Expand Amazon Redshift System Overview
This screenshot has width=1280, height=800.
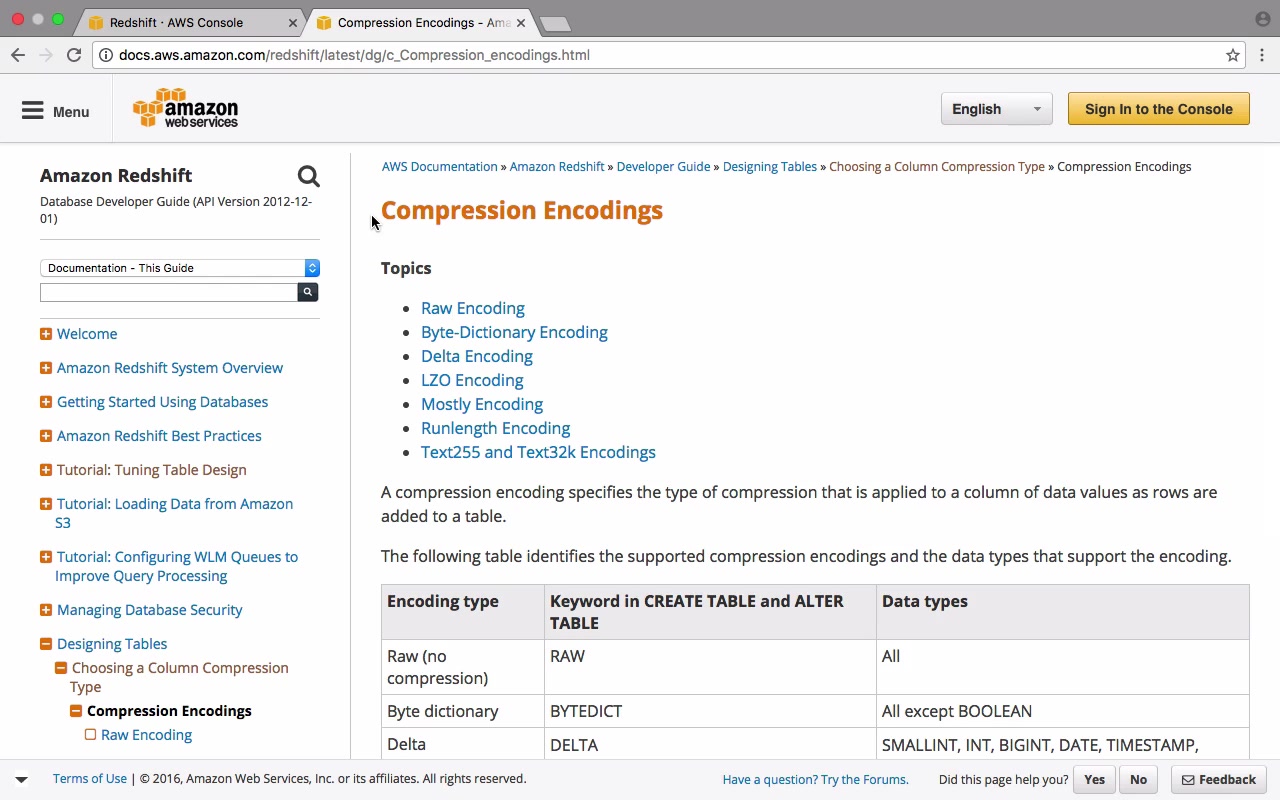coord(46,368)
